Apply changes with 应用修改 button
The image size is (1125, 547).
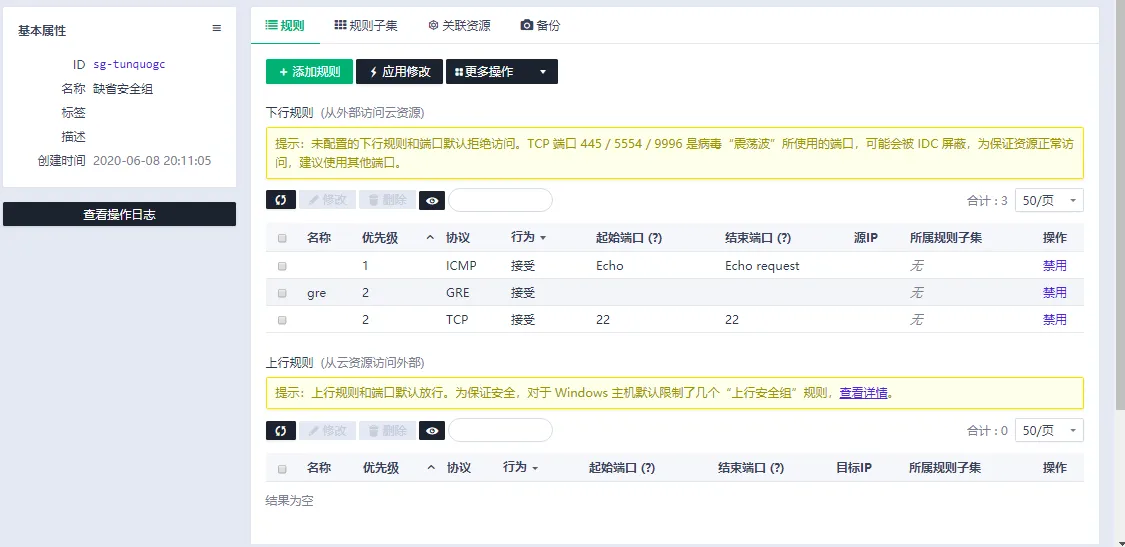point(399,72)
